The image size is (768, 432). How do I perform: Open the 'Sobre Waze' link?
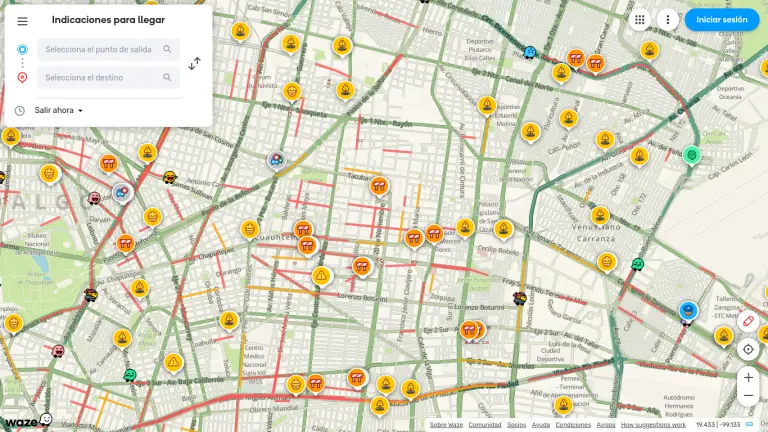coord(446,425)
